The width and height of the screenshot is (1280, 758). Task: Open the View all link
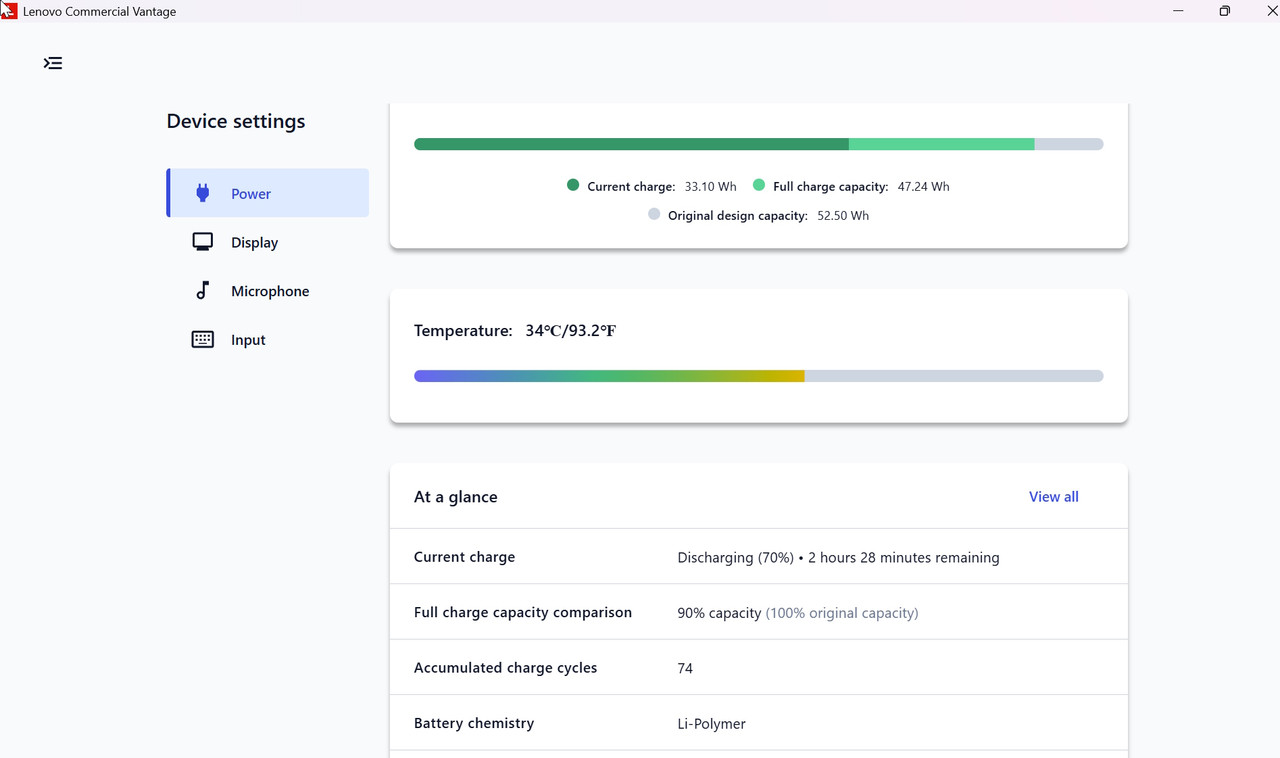[x=1054, y=497]
